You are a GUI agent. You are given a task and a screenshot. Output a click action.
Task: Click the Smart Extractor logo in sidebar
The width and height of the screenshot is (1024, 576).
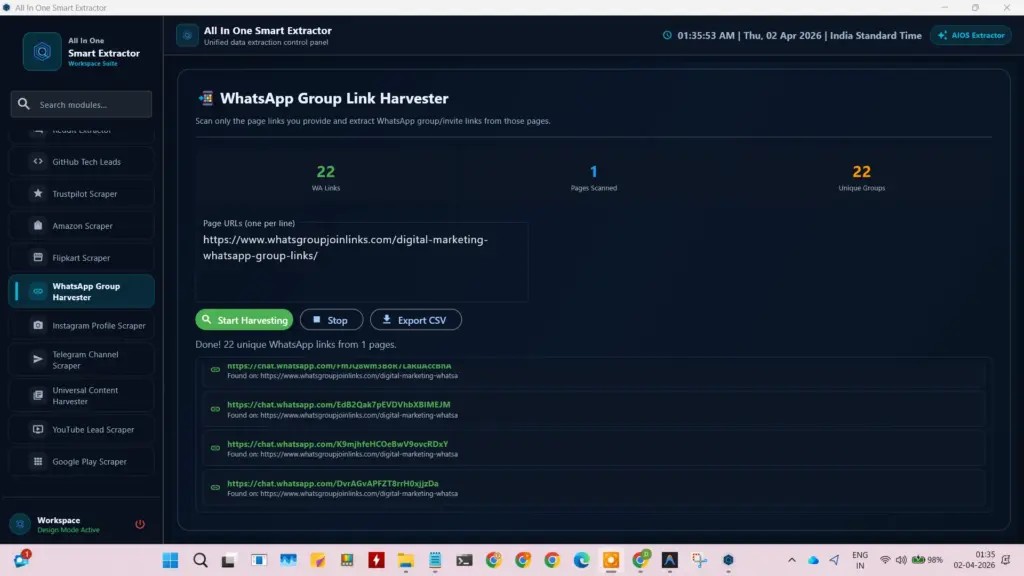pyautogui.click(x=42, y=52)
